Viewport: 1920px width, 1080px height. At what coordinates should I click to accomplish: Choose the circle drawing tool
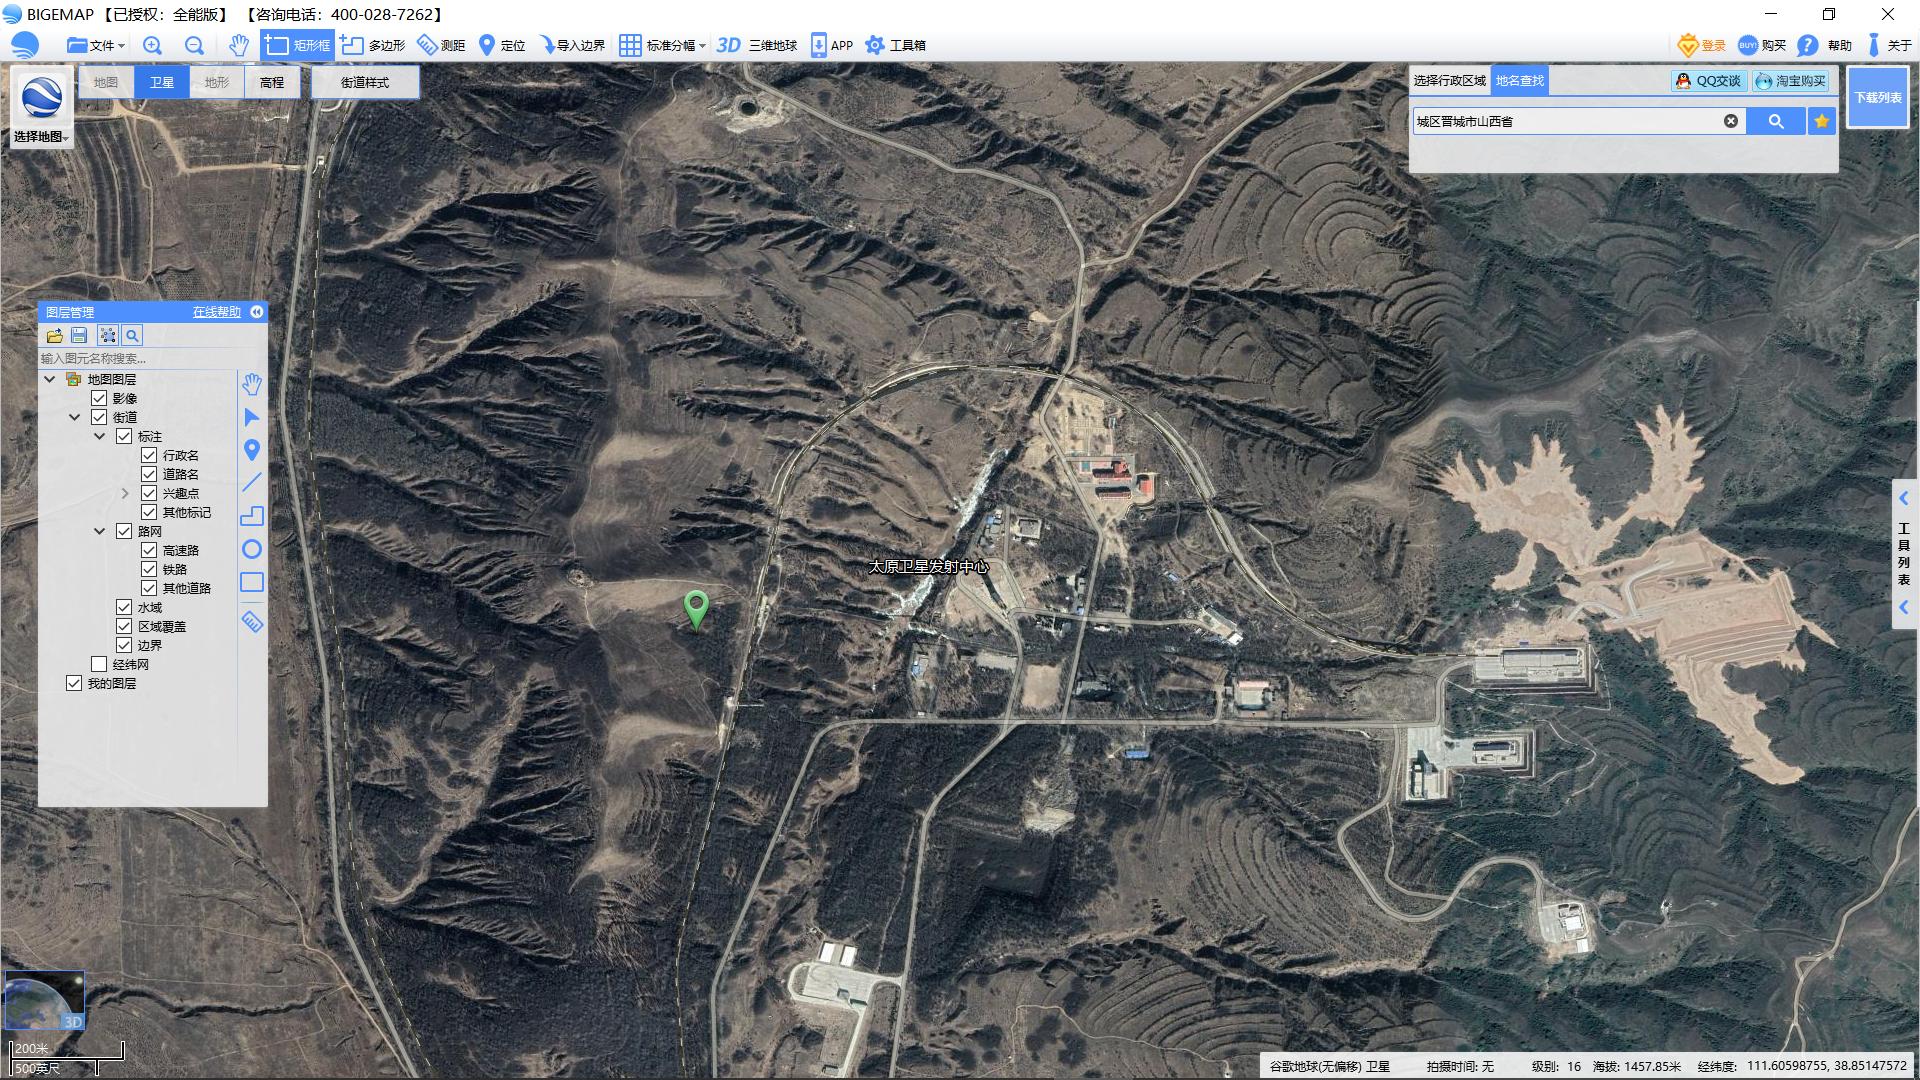click(x=252, y=549)
